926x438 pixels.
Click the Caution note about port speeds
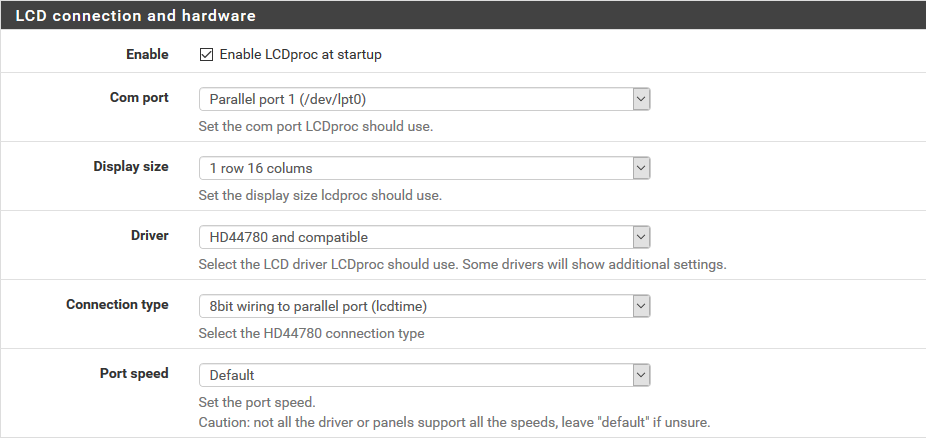coord(454,422)
